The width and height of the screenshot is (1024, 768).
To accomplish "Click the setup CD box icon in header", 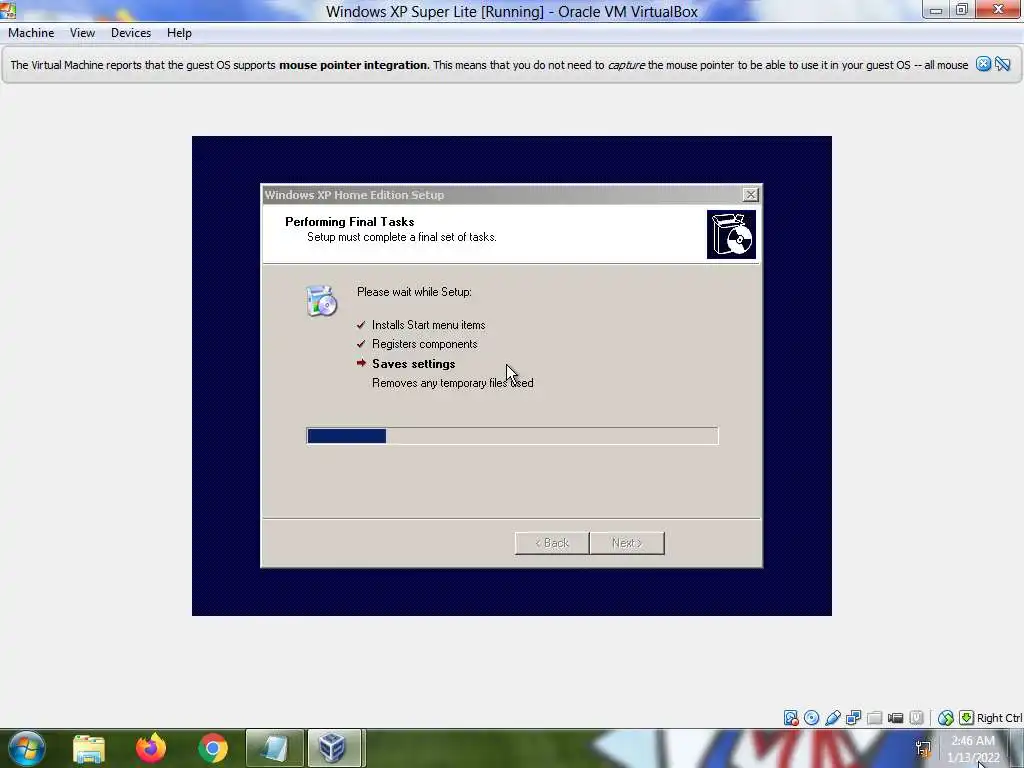I will pyautogui.click(x=731, y=234).
